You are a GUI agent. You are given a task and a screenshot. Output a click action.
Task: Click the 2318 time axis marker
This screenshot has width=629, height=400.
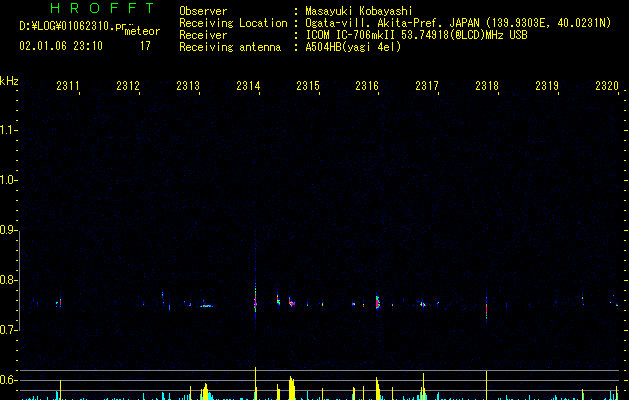(487, 86)
